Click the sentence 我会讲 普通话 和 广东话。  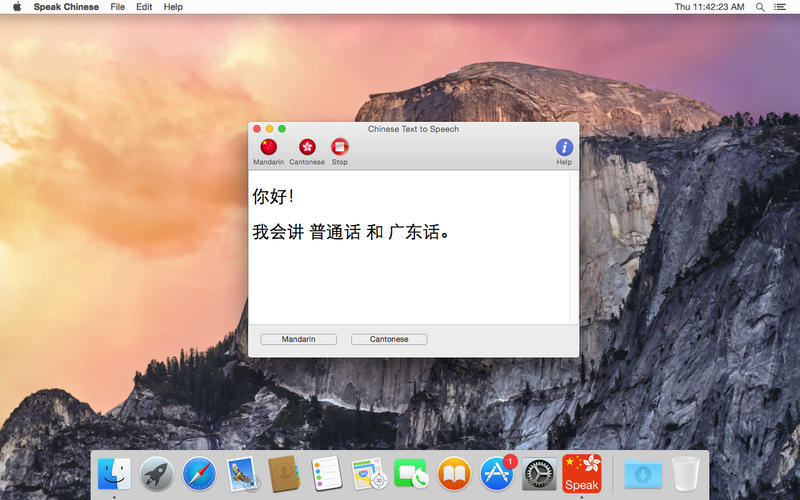(x=351, y=232)
